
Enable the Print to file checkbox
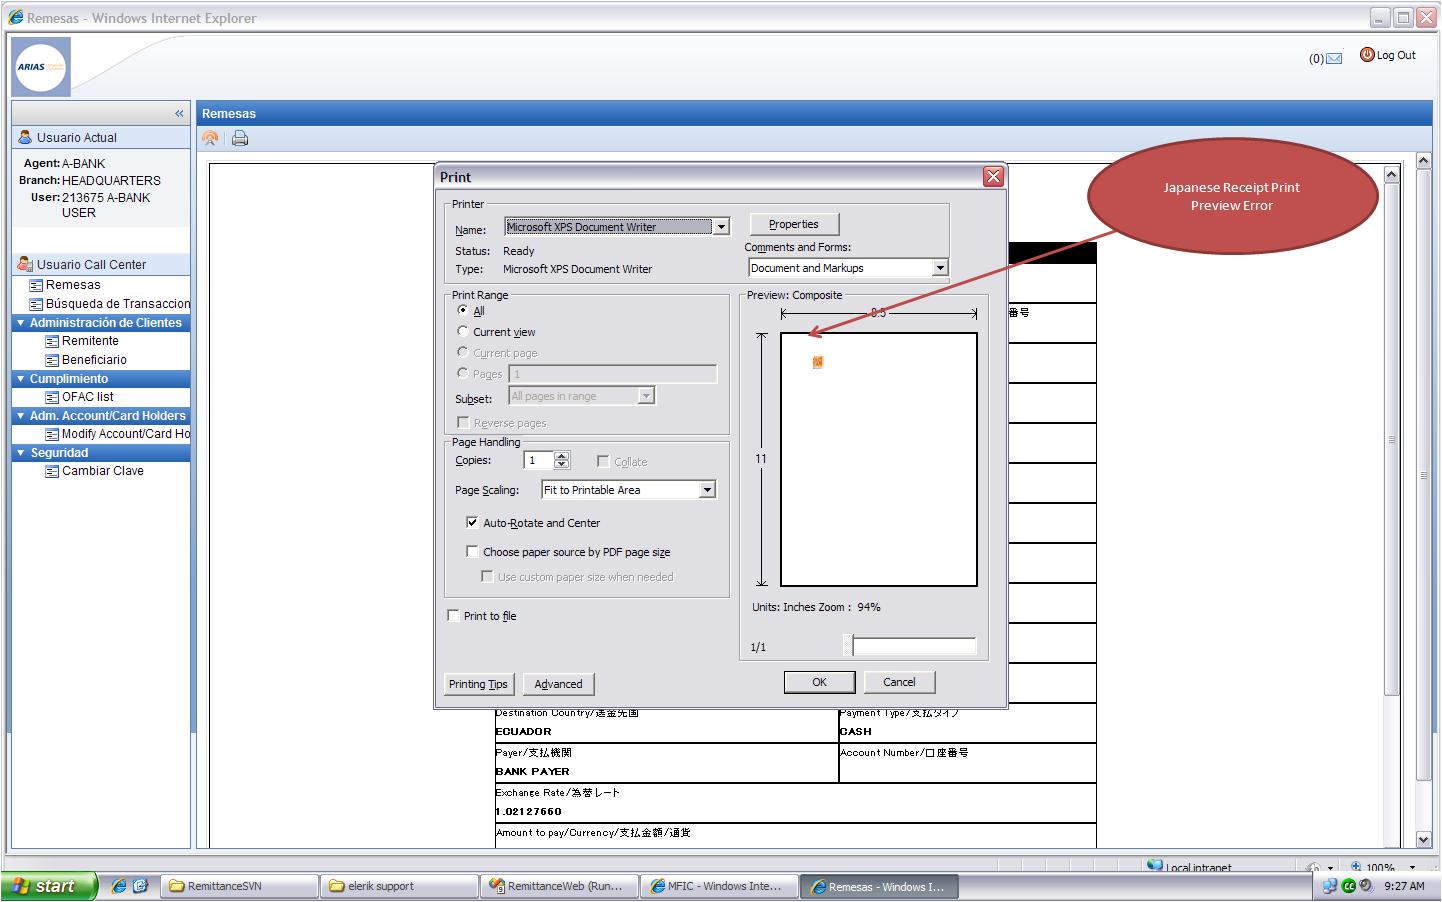pos(453,615)
